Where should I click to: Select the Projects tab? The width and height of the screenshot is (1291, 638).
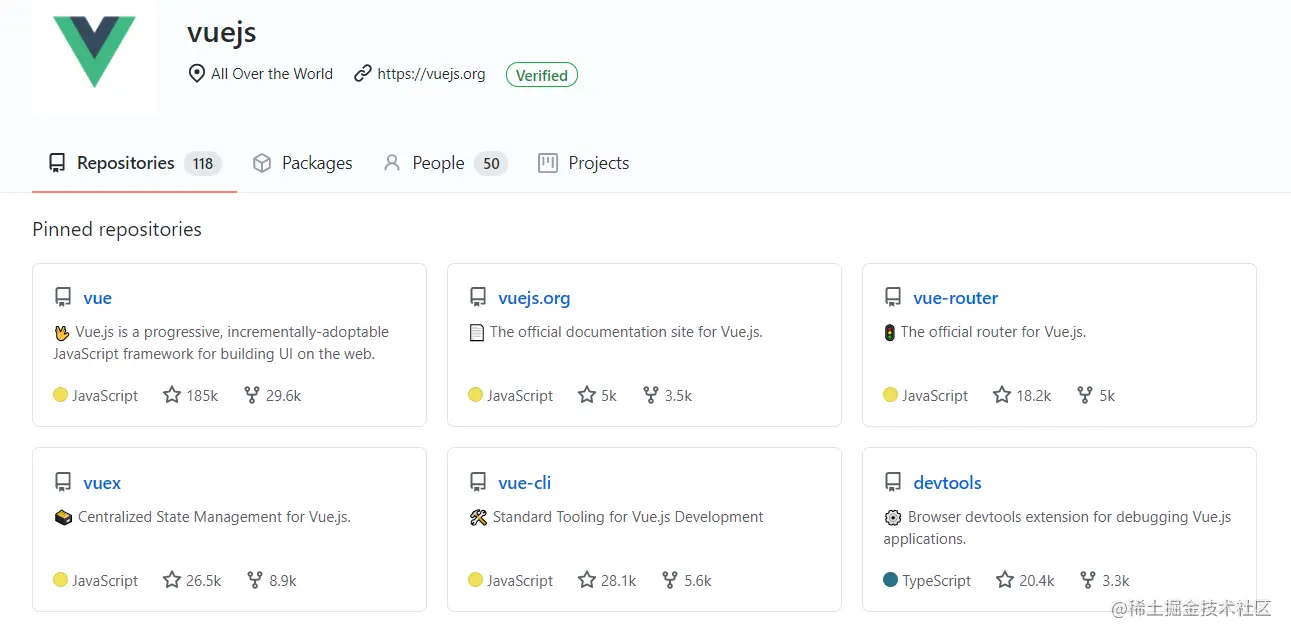point(584,163)
